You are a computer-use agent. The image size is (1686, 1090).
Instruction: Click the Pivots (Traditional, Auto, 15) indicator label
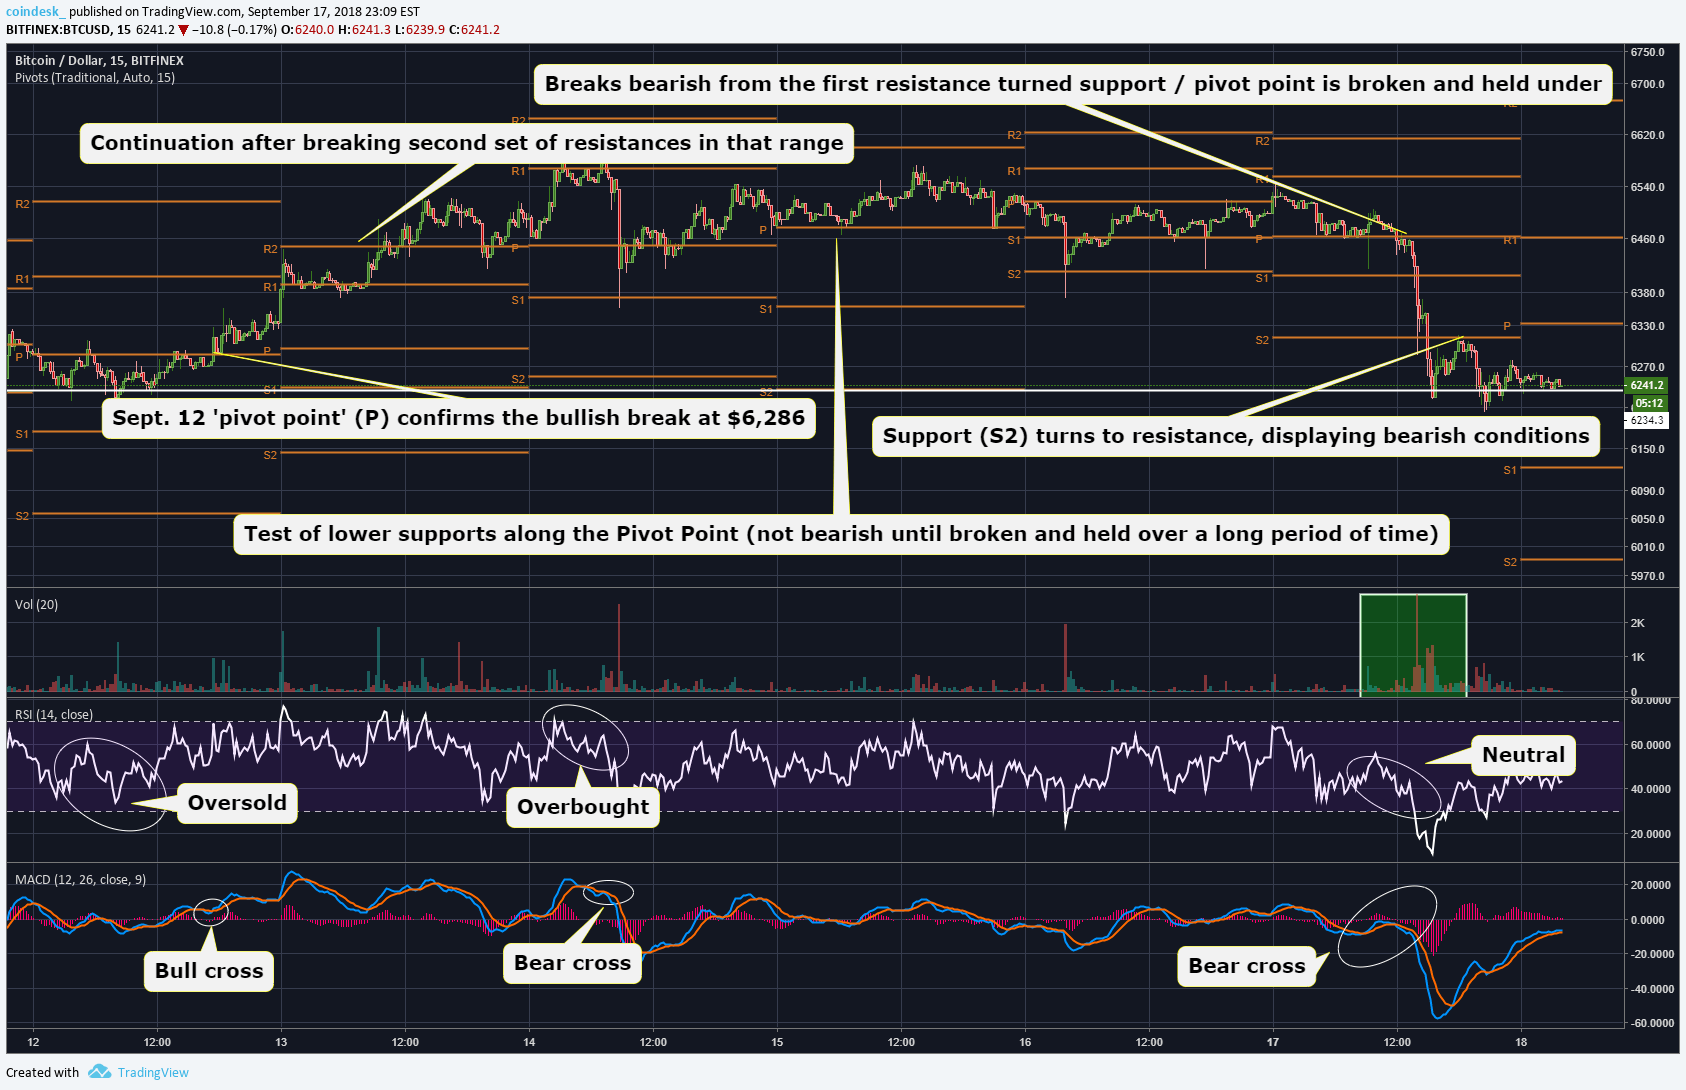(x=95, y=77)
